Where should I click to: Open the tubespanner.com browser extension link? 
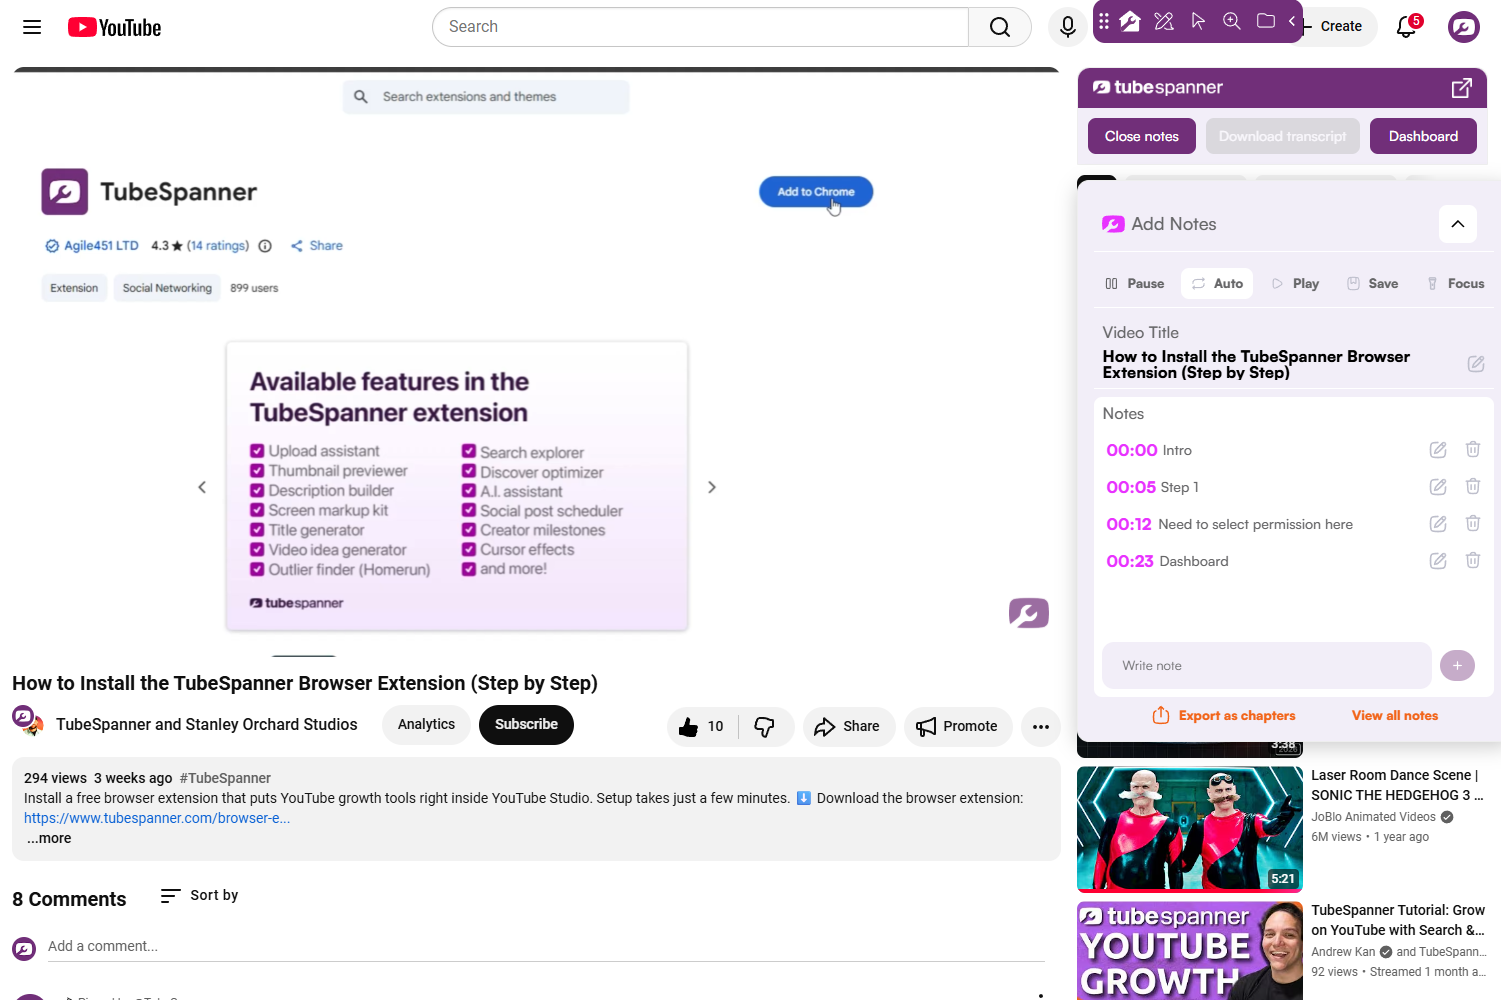pos(157,818)
